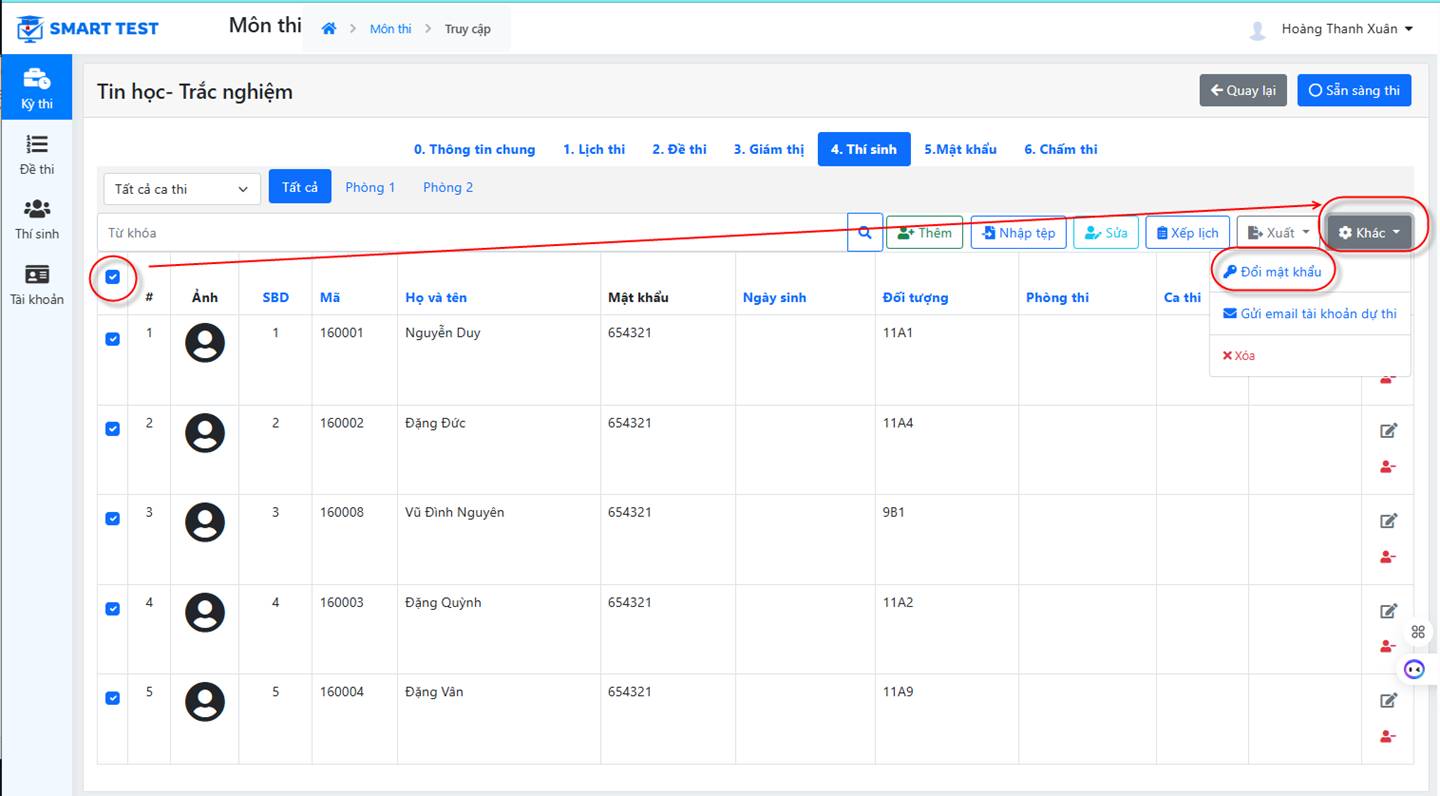Go to Thí sinh sidebar icon
The width and height of the screenshot is (1440, 796).
[37, 219]
